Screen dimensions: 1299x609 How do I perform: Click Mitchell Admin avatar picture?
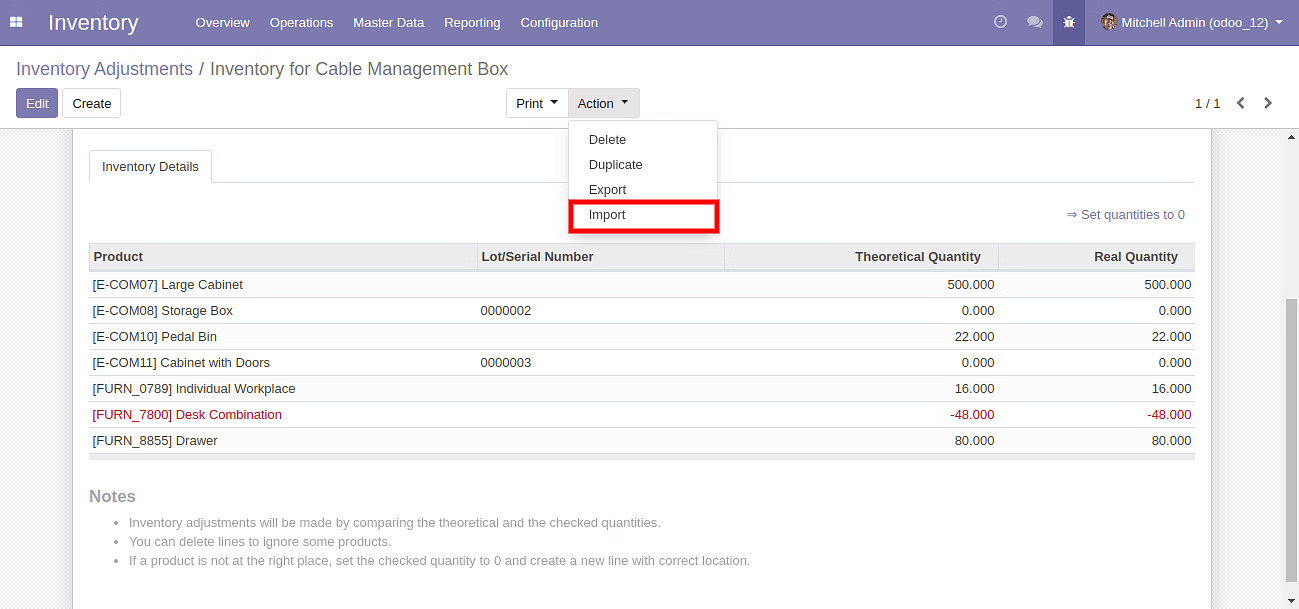click(1108, 22)
